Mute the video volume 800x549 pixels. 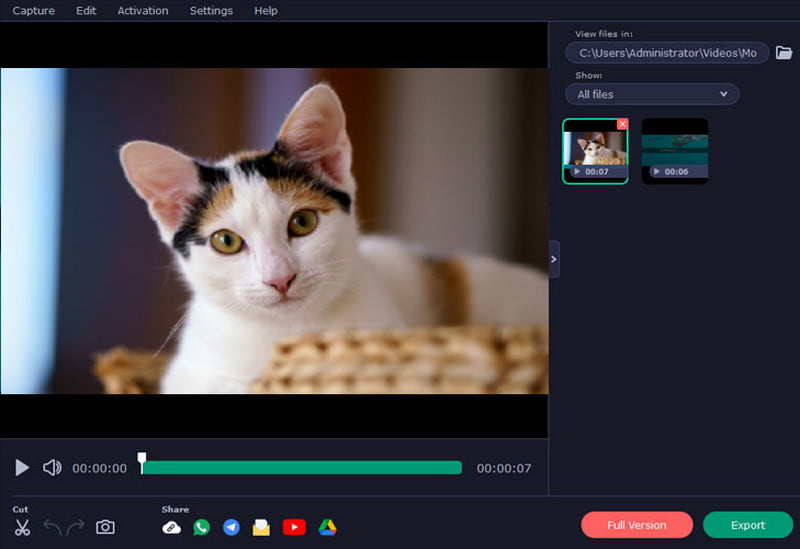(x=52, y=467)
